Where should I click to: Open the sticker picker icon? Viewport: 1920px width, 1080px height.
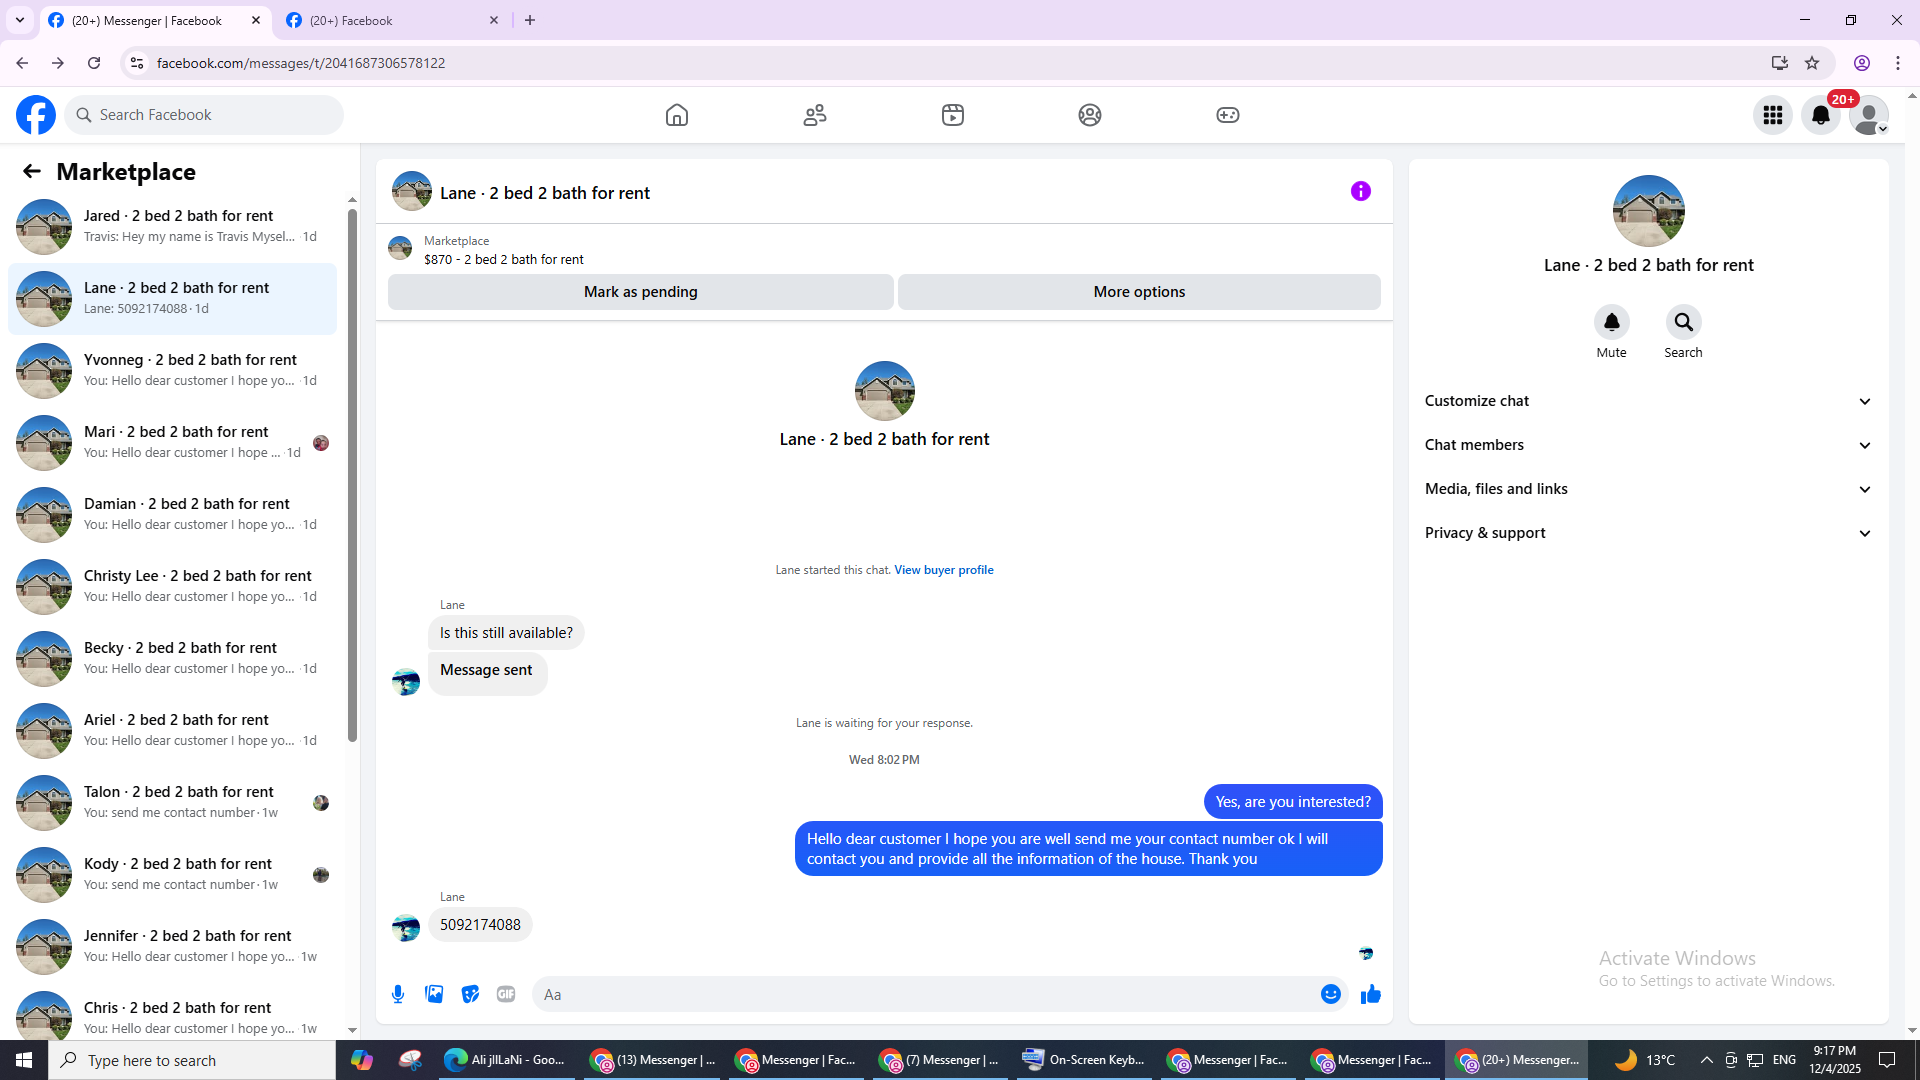coord(470,994)
